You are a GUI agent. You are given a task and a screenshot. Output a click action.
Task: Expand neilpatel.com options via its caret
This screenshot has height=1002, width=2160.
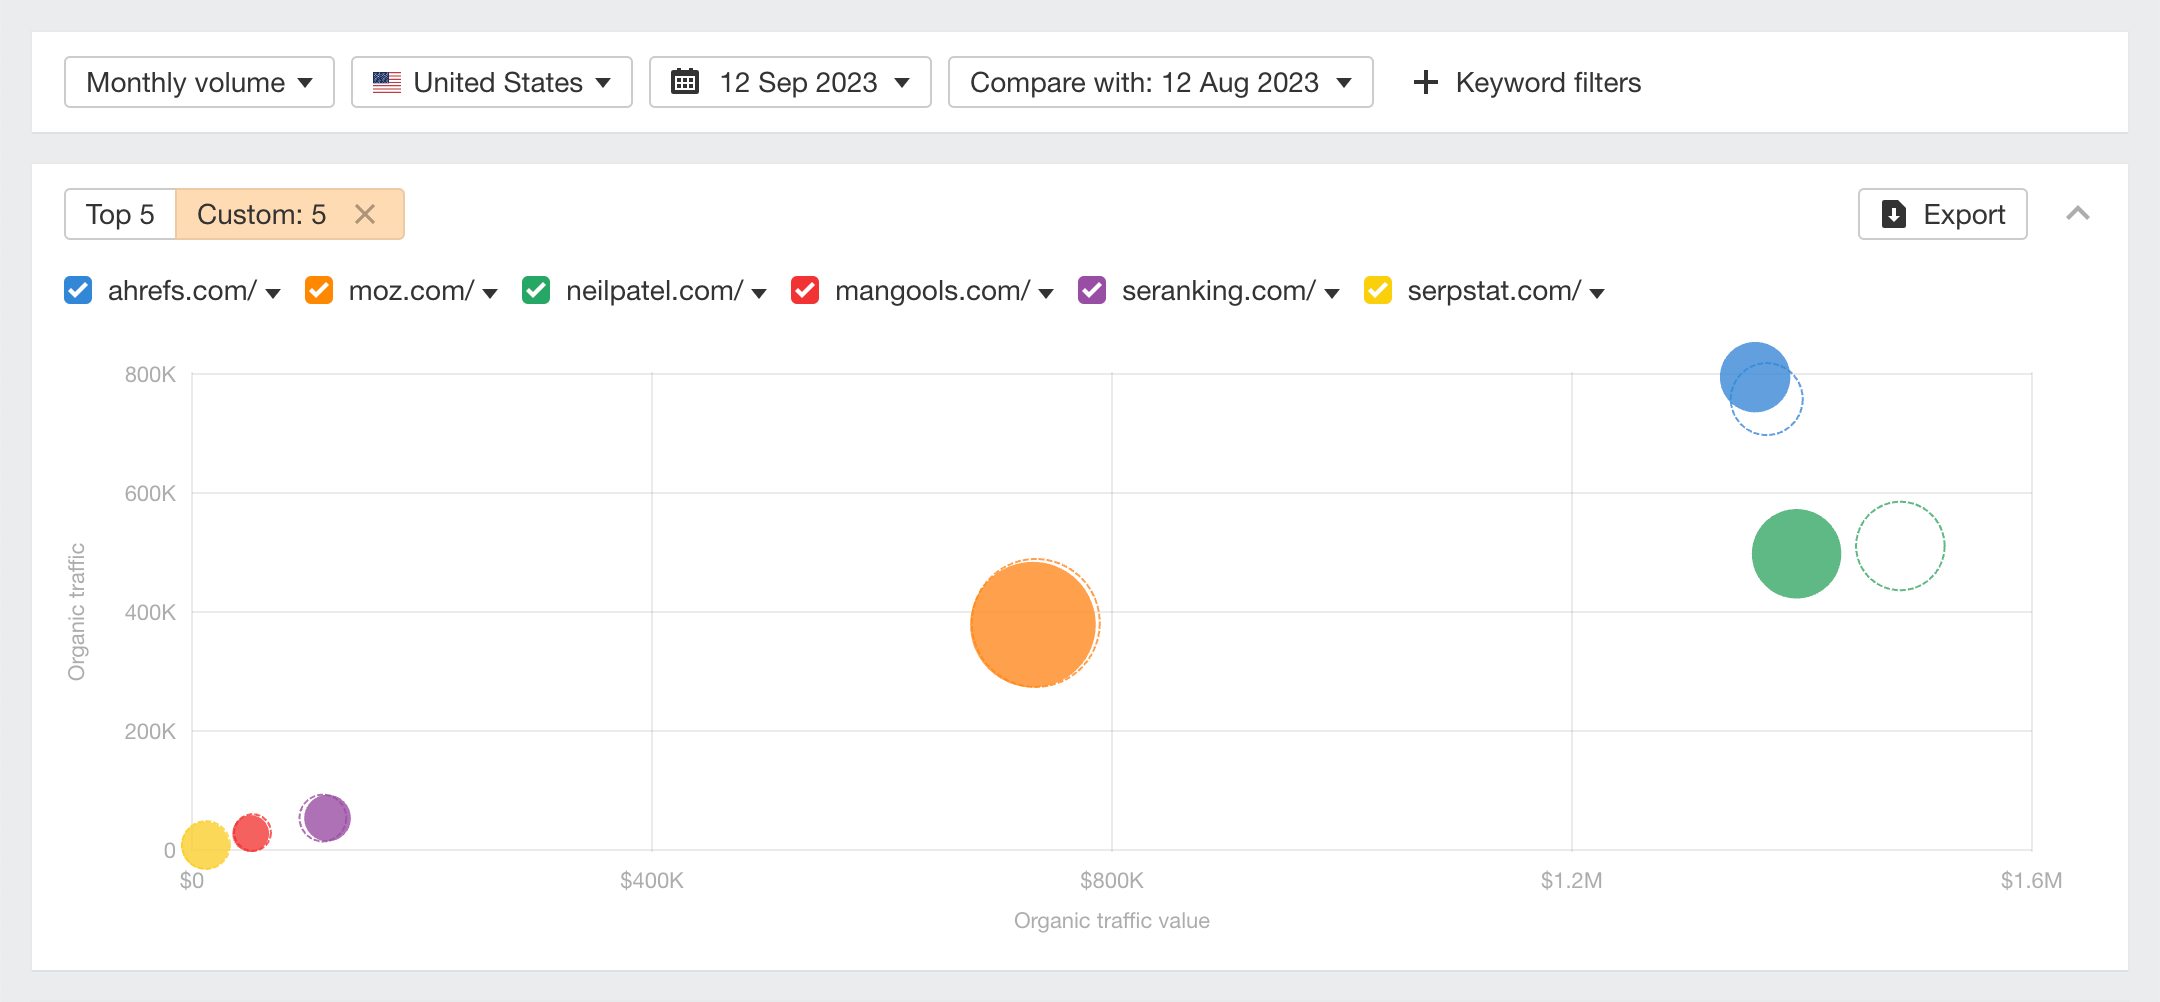[x=758, y=293]
